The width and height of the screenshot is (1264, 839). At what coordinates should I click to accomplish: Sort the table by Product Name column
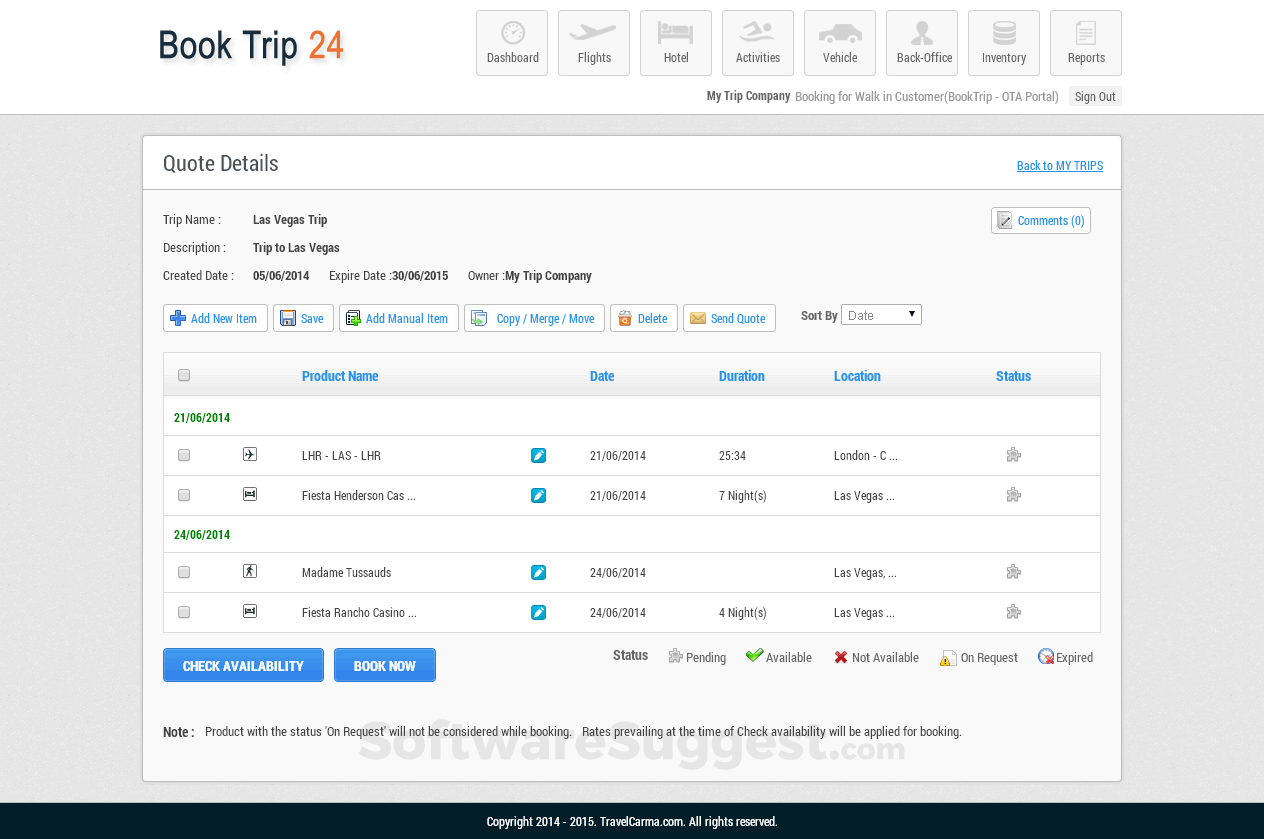coord(340,376)
